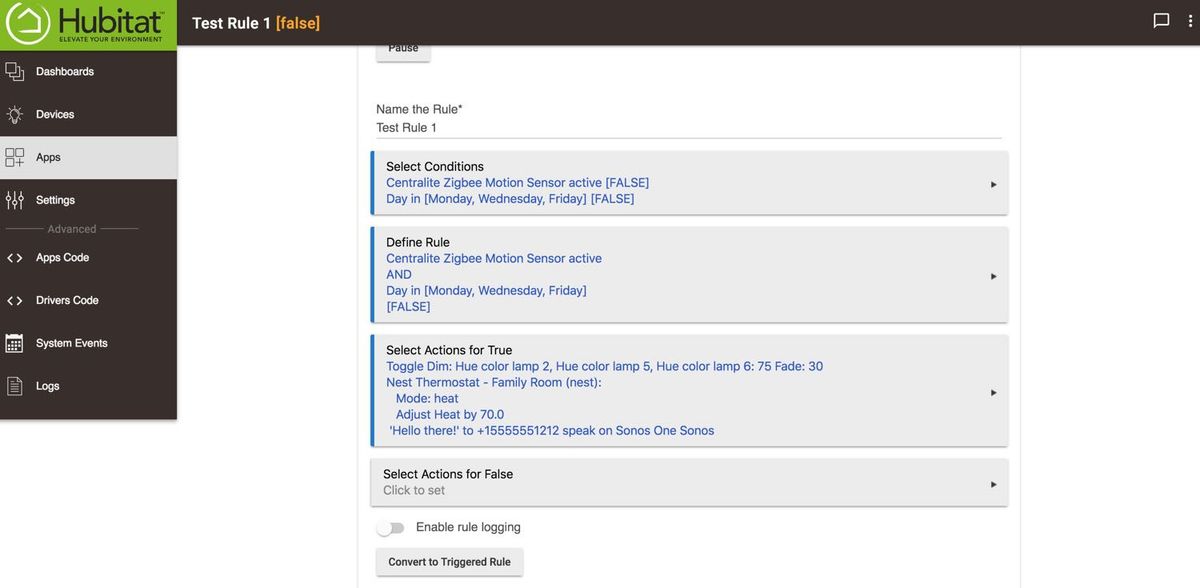Click the System Events calendar icon

click(14, 343)
